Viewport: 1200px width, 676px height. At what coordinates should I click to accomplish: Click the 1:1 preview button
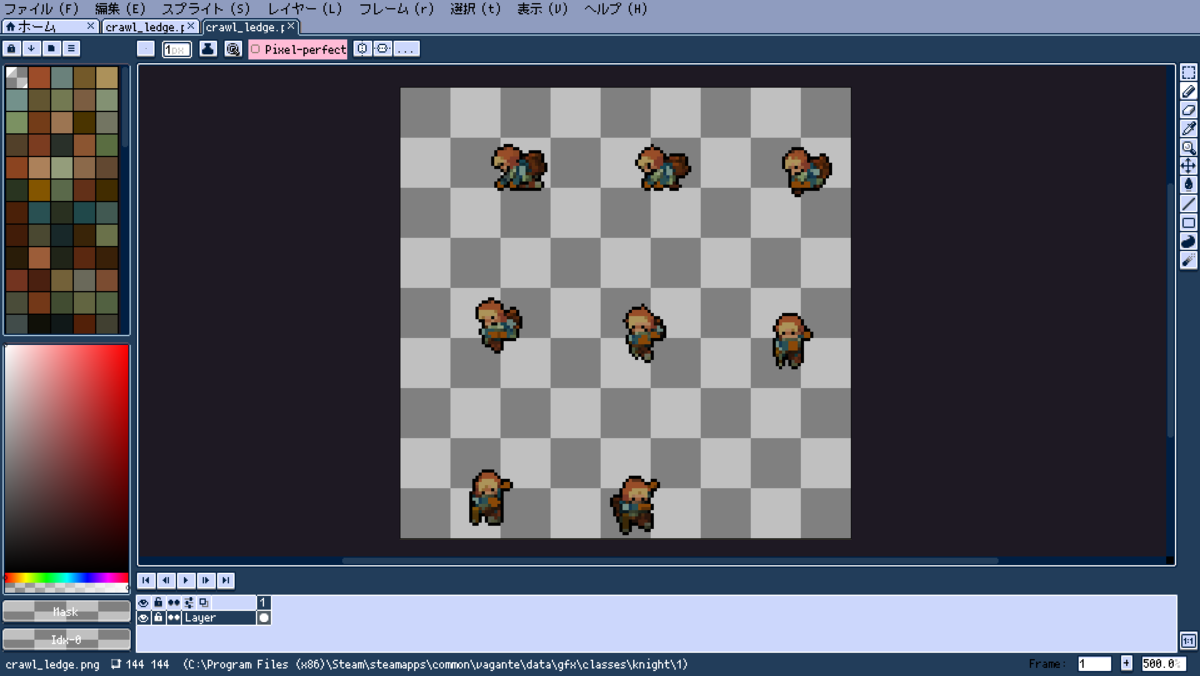(1188, 640)
